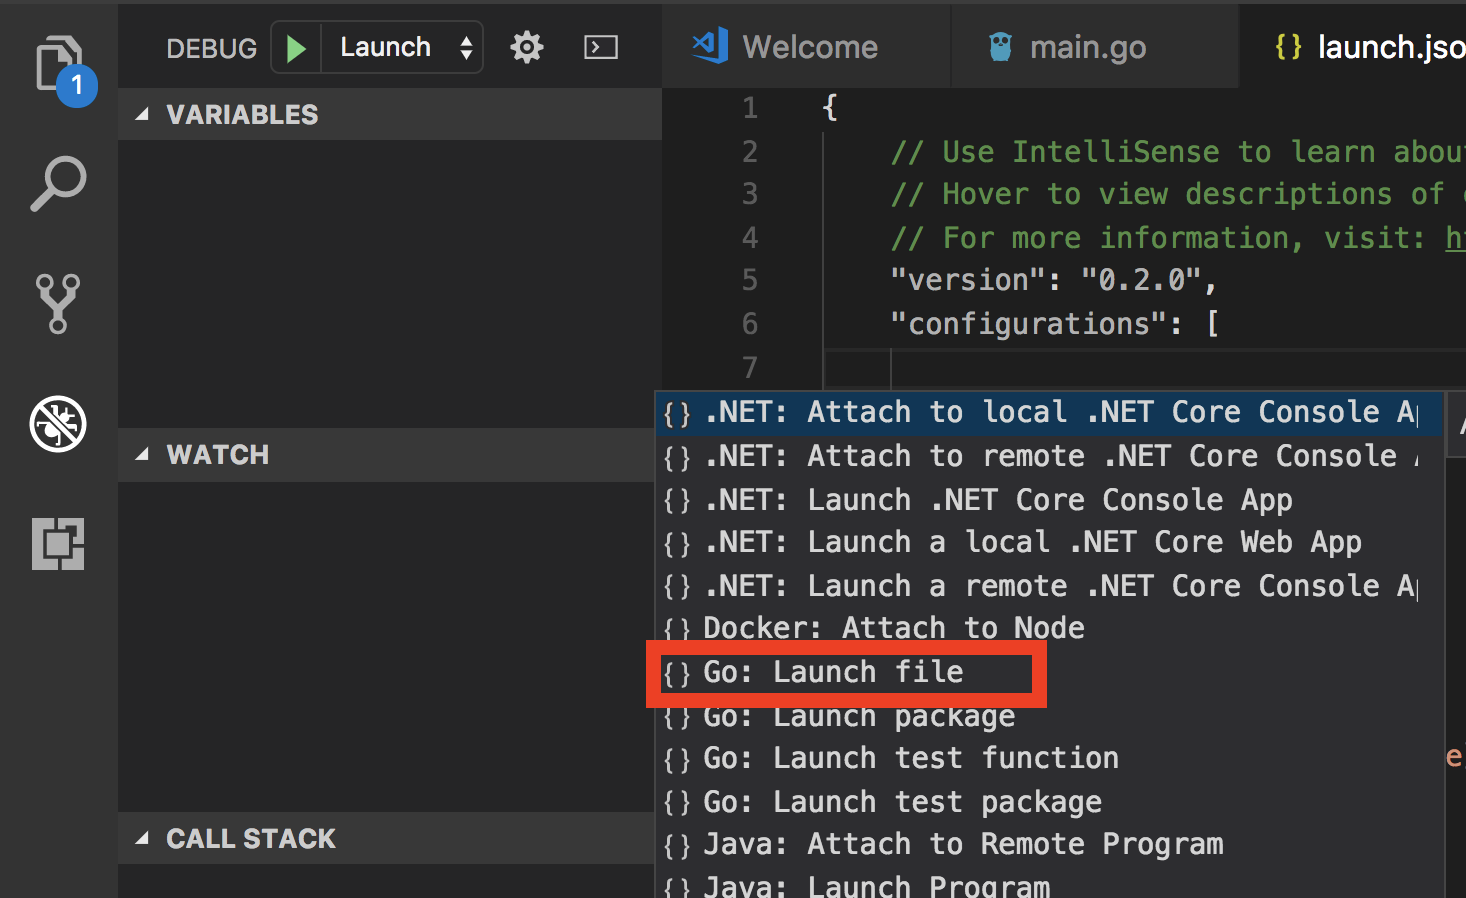Click the "version": "0.2.0" line
The height and width of the screenshot is (898, 1466).
1053,280
